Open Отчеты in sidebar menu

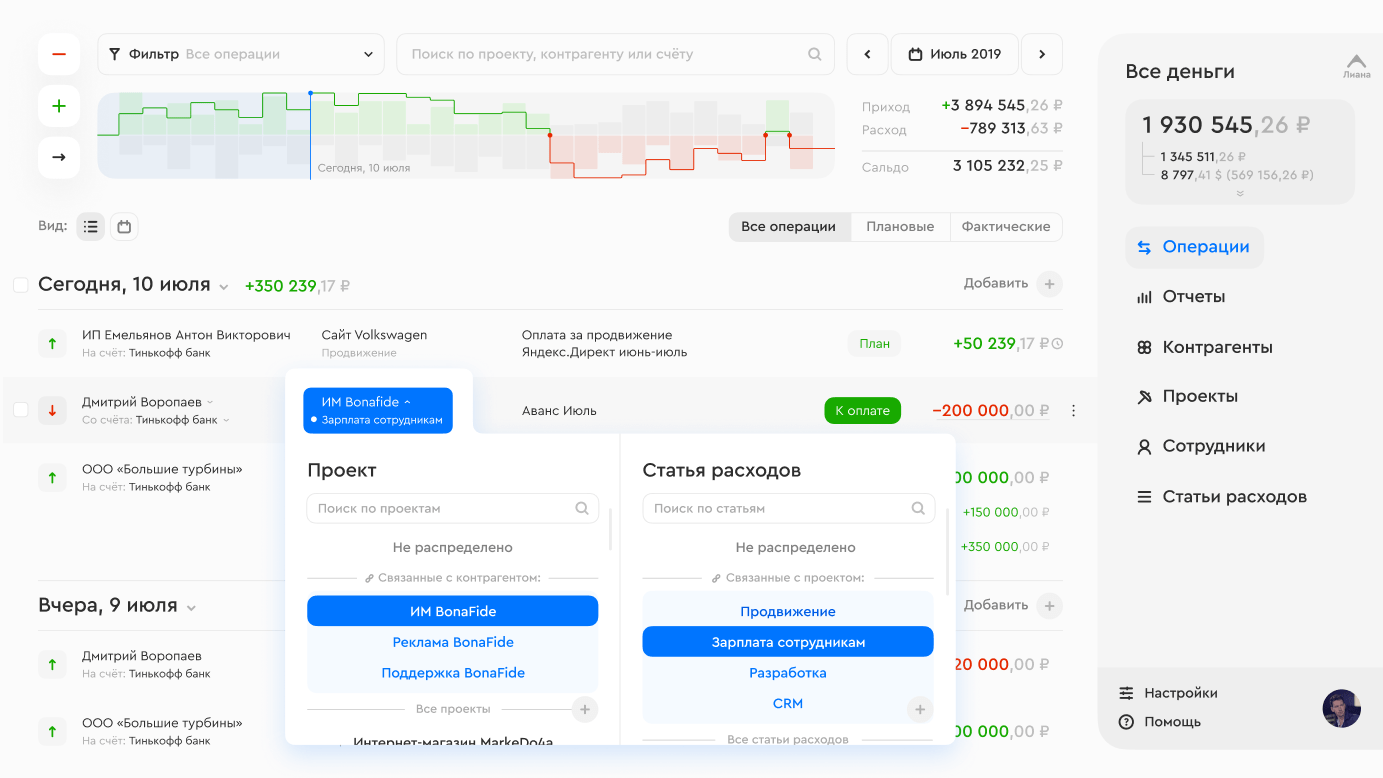[1193, 297]
